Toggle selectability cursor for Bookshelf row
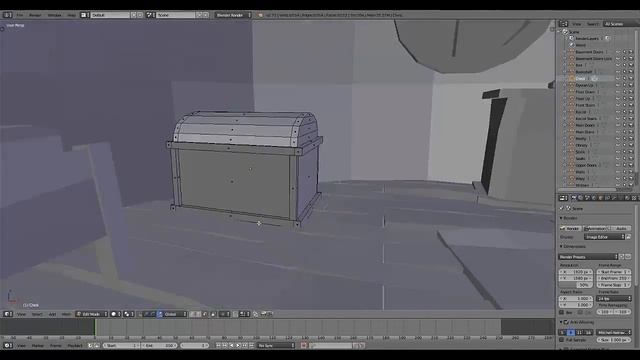 (x=624, y=72)
